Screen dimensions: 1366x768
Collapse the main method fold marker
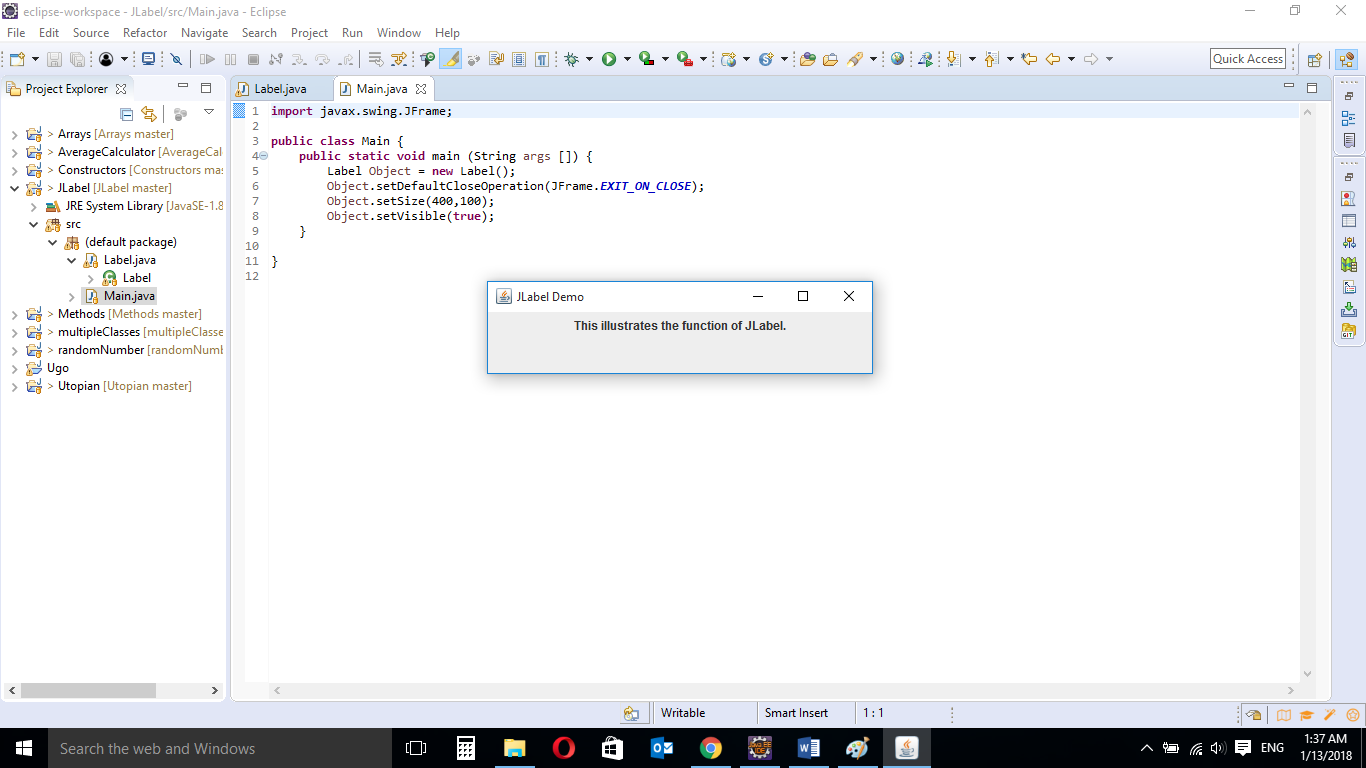[x=264, y=157]
